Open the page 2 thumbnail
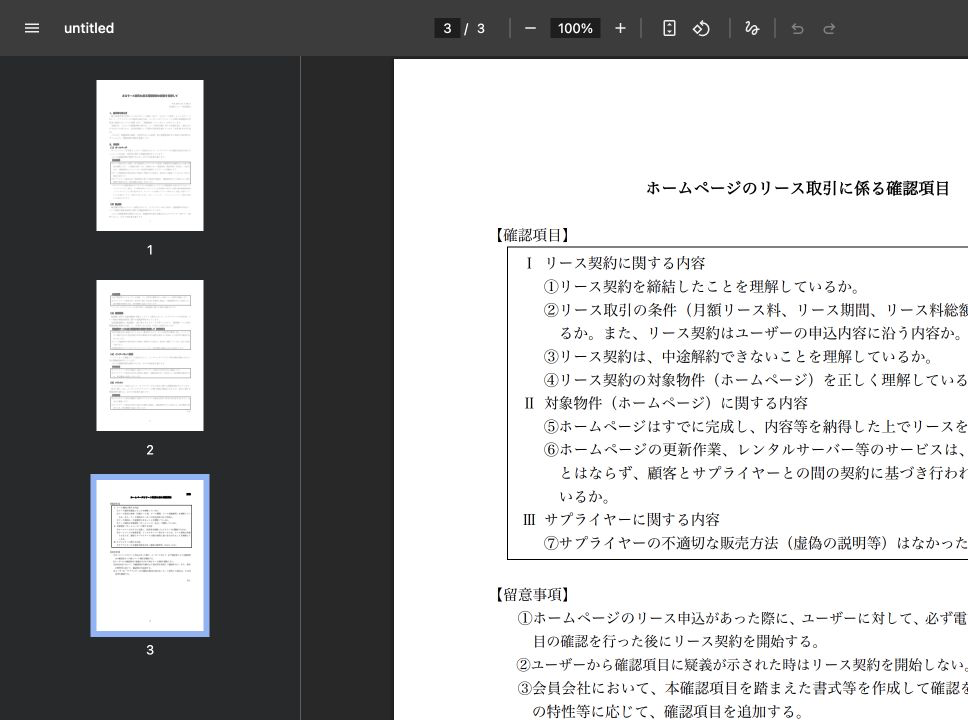This screenshot has width=968, height=720. tap(150, 356)
